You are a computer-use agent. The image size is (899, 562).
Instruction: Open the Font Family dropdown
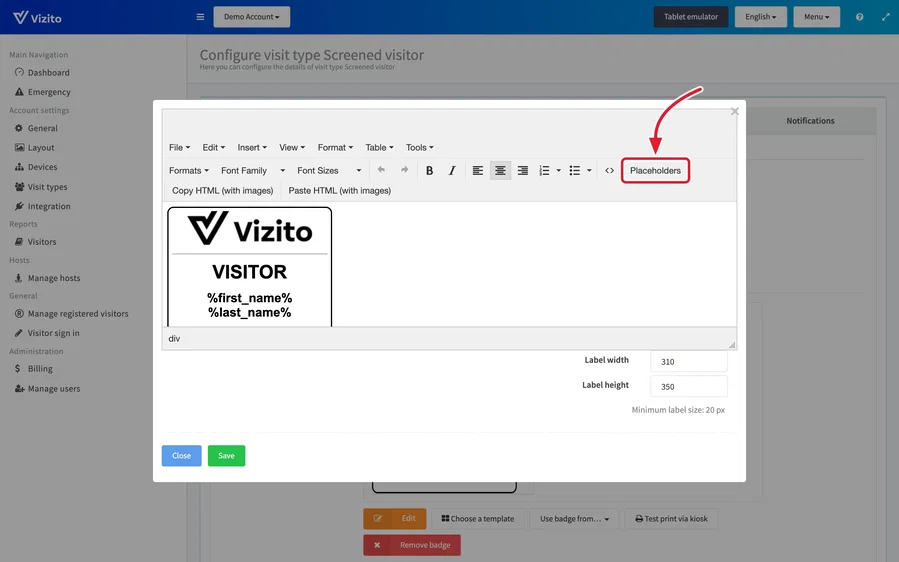coord(253,170)
